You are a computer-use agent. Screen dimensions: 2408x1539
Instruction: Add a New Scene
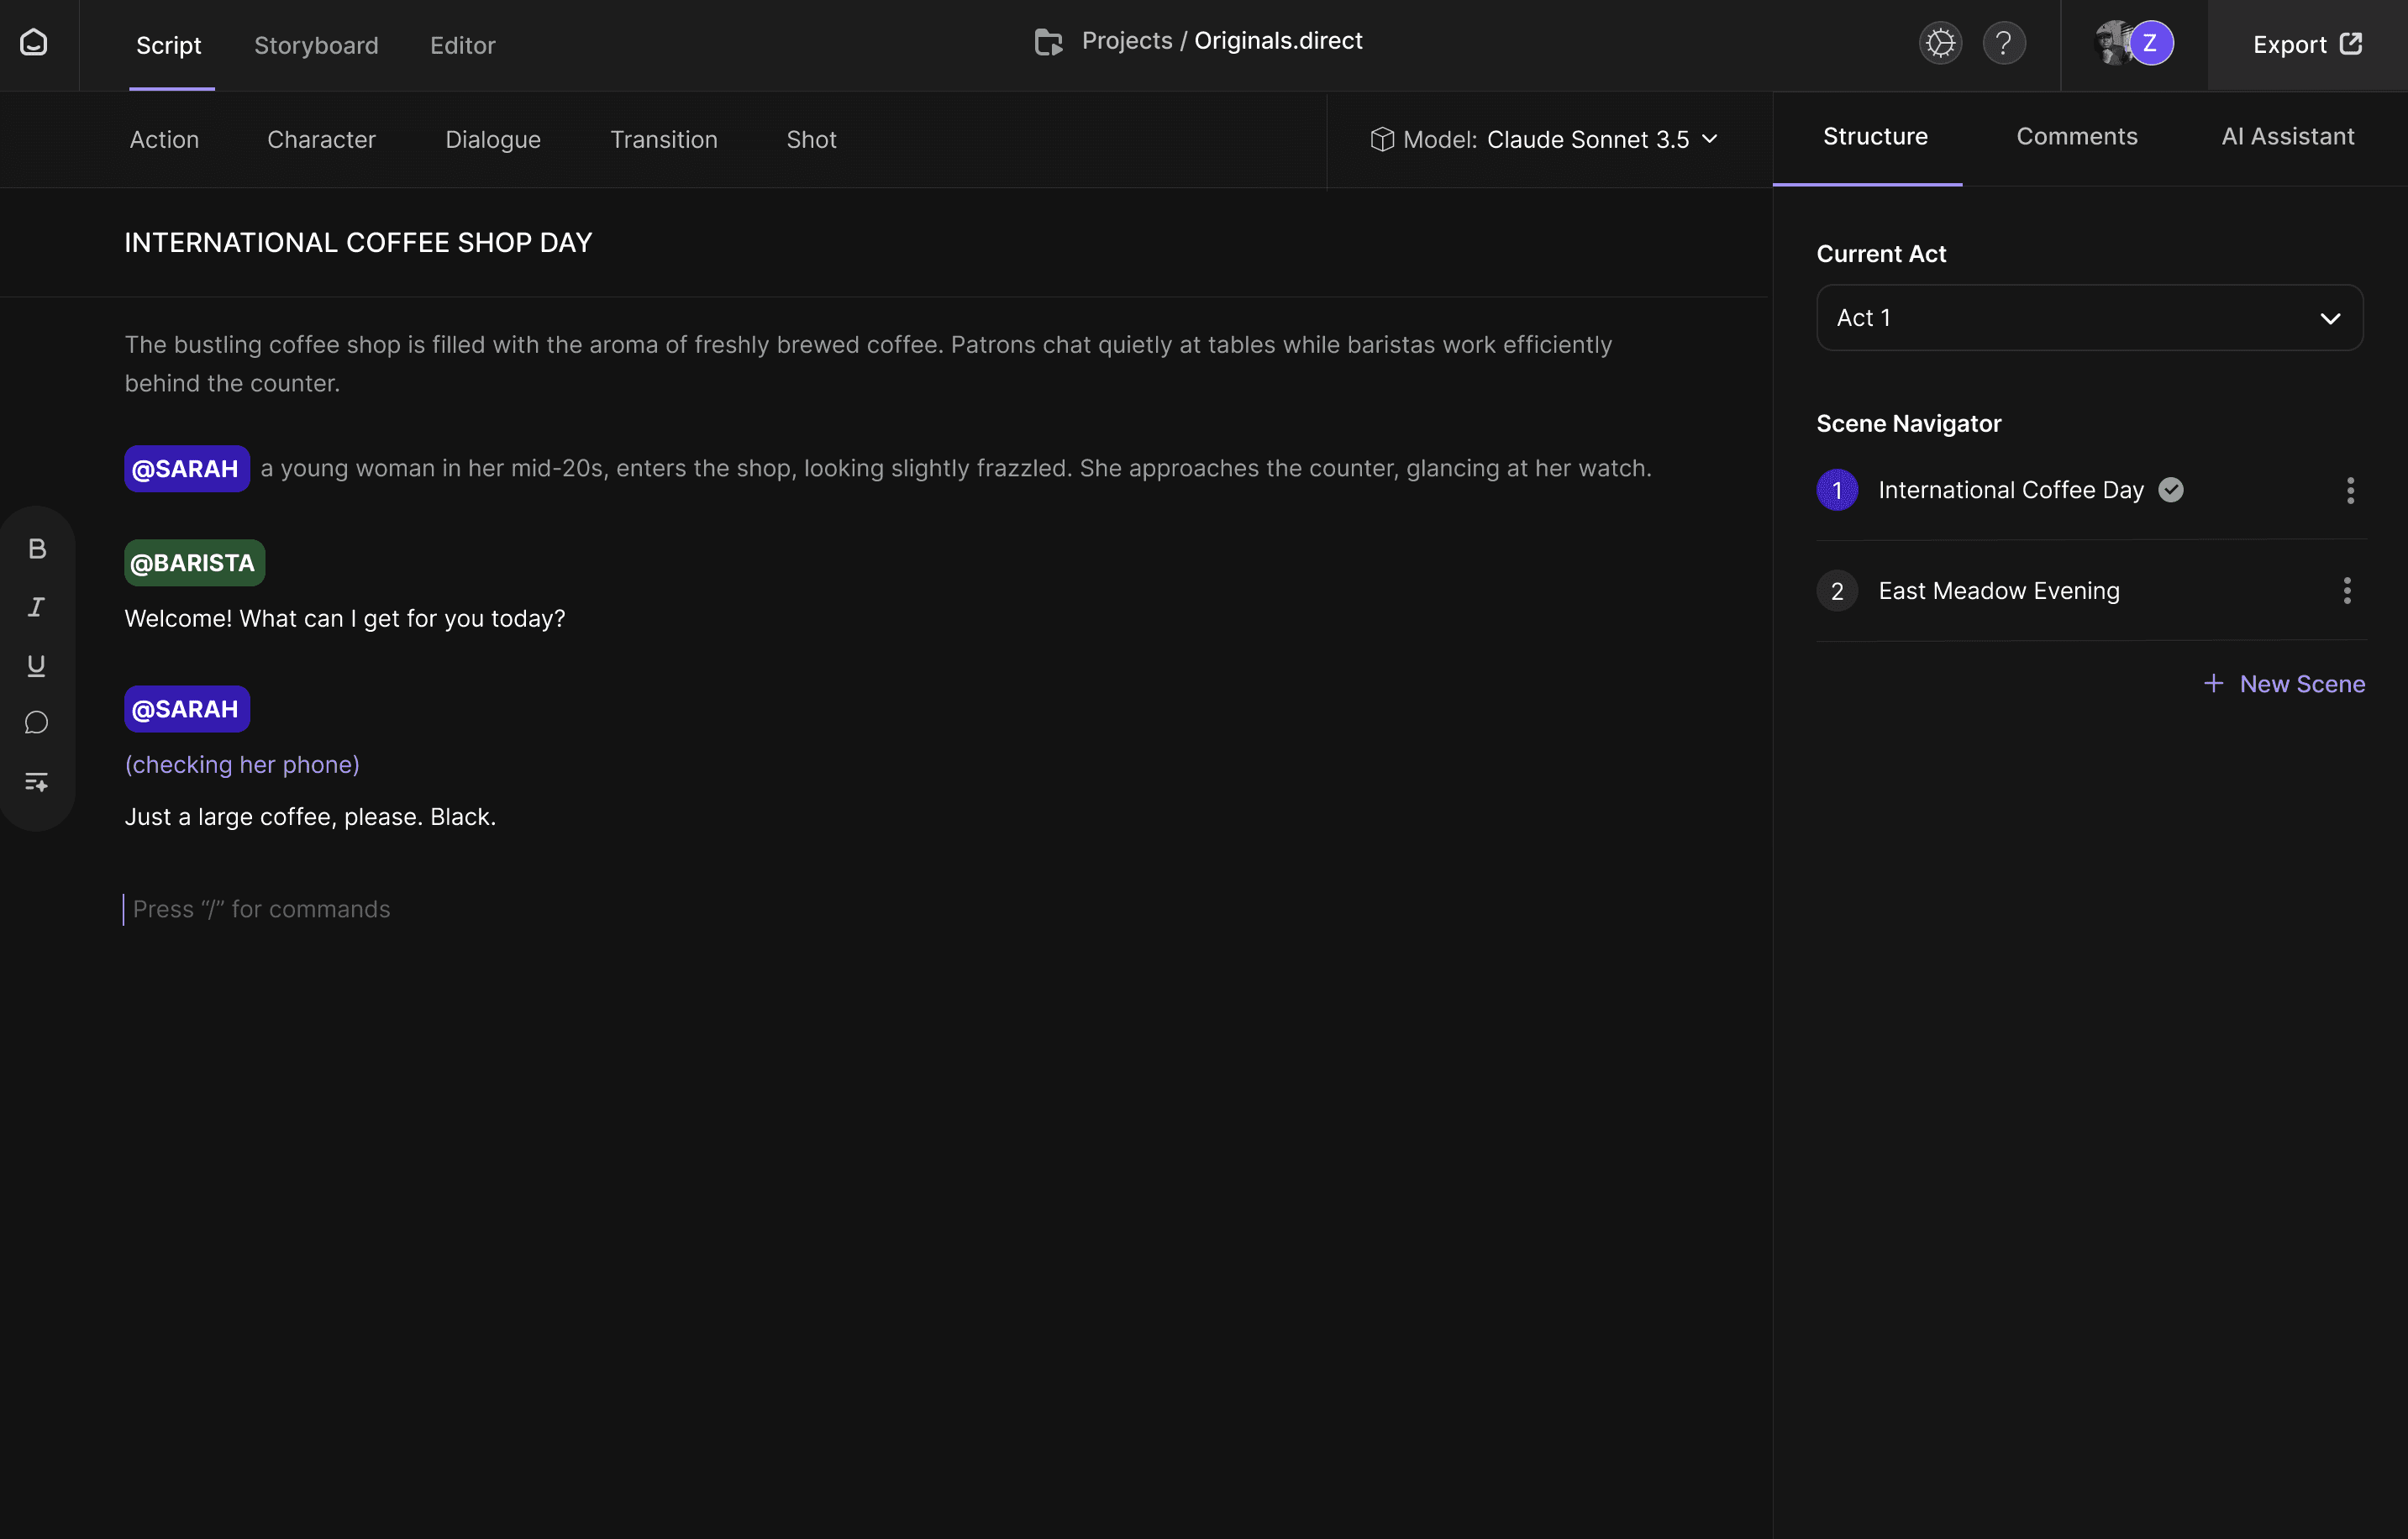click(2285, 684)
